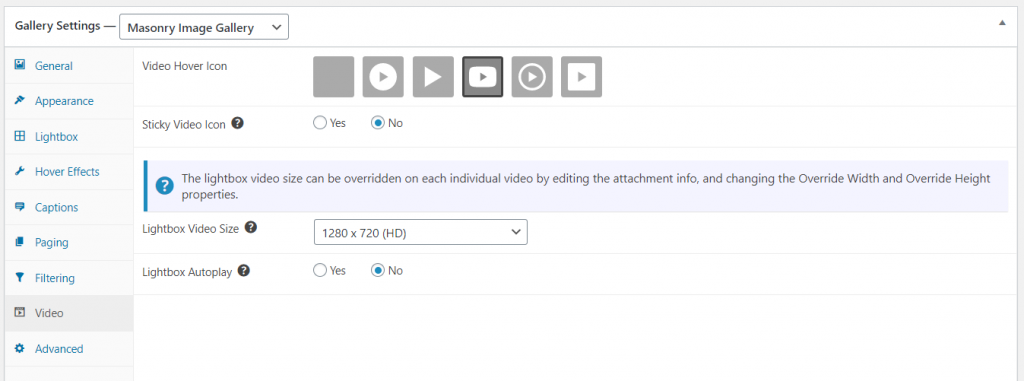Open the Lightbox Video Size dropdown
Screen dimensions: 1024x381
click(421, 232)
